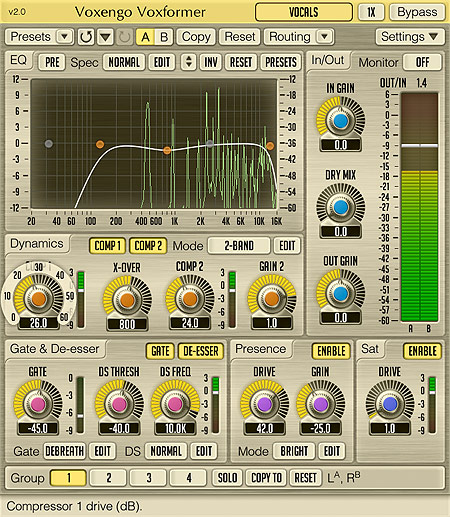Click the DRY MIX knob

[340, 207]
